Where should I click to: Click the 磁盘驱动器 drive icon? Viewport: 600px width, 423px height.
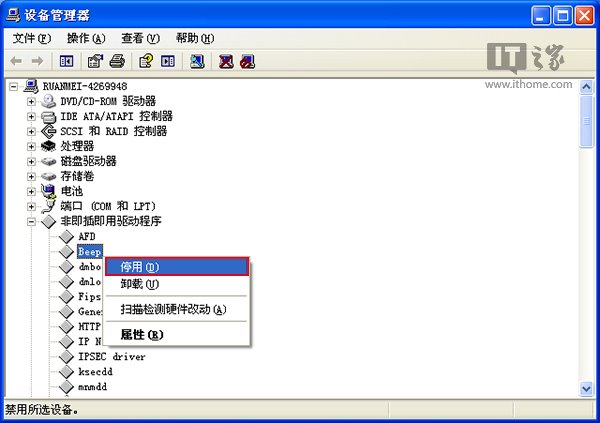coord(49,161)
